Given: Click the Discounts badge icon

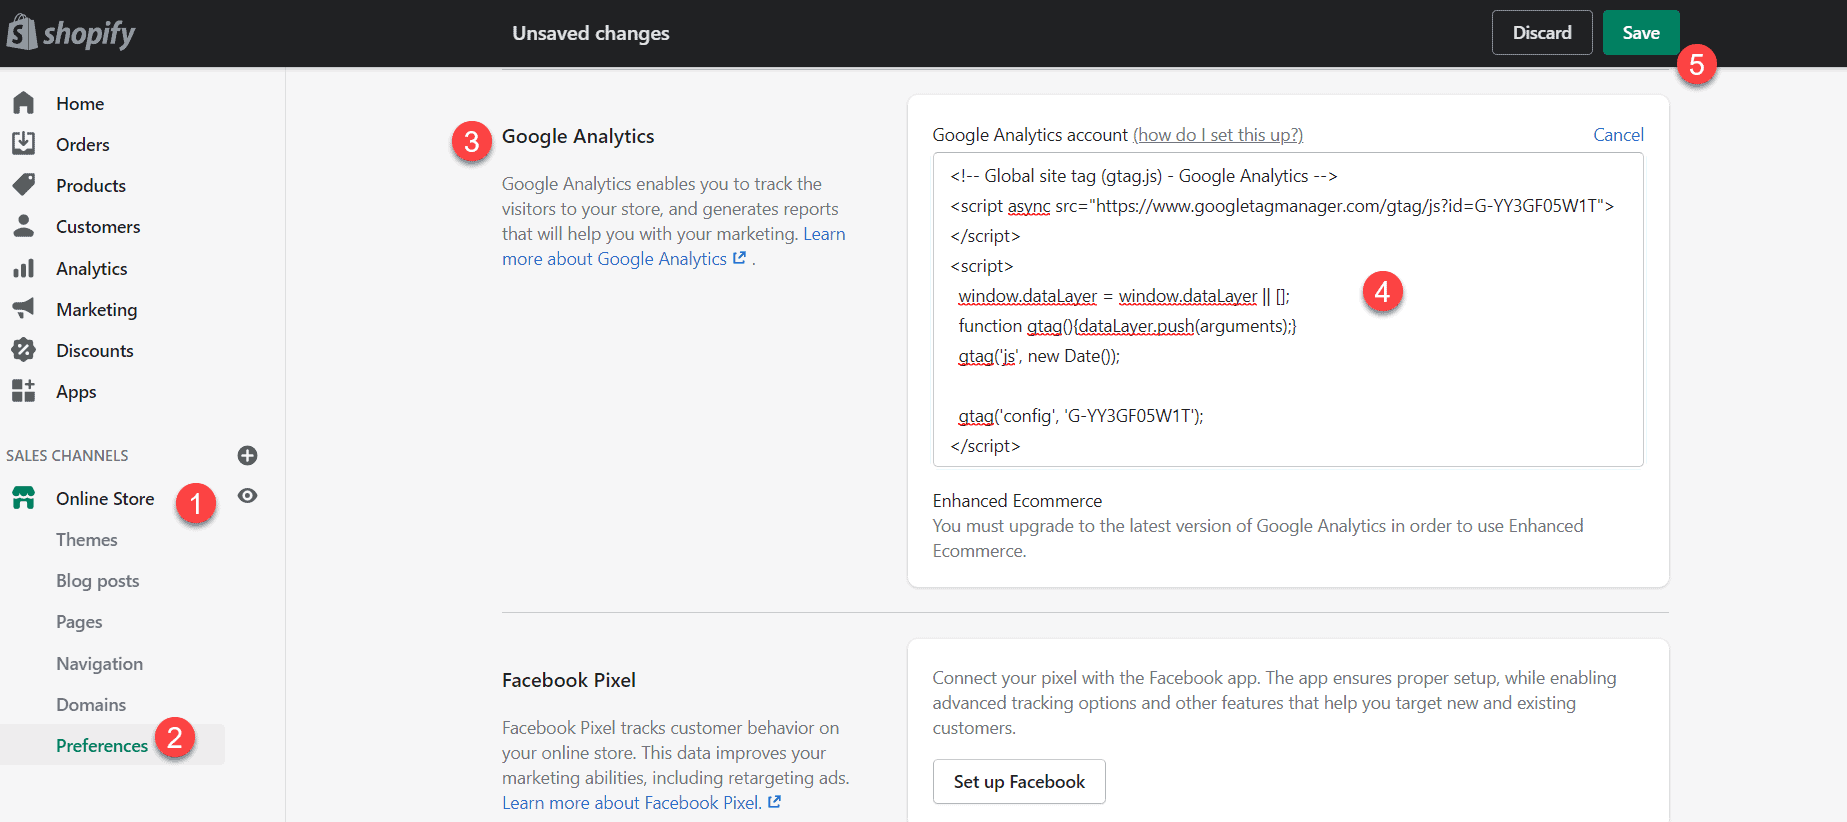Looking at the screenshot, I should [x=24, y=350].
